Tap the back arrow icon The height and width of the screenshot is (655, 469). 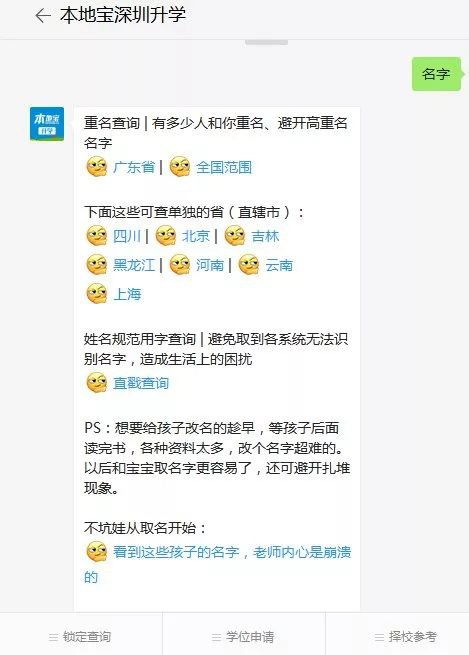[x=43, y=16]
